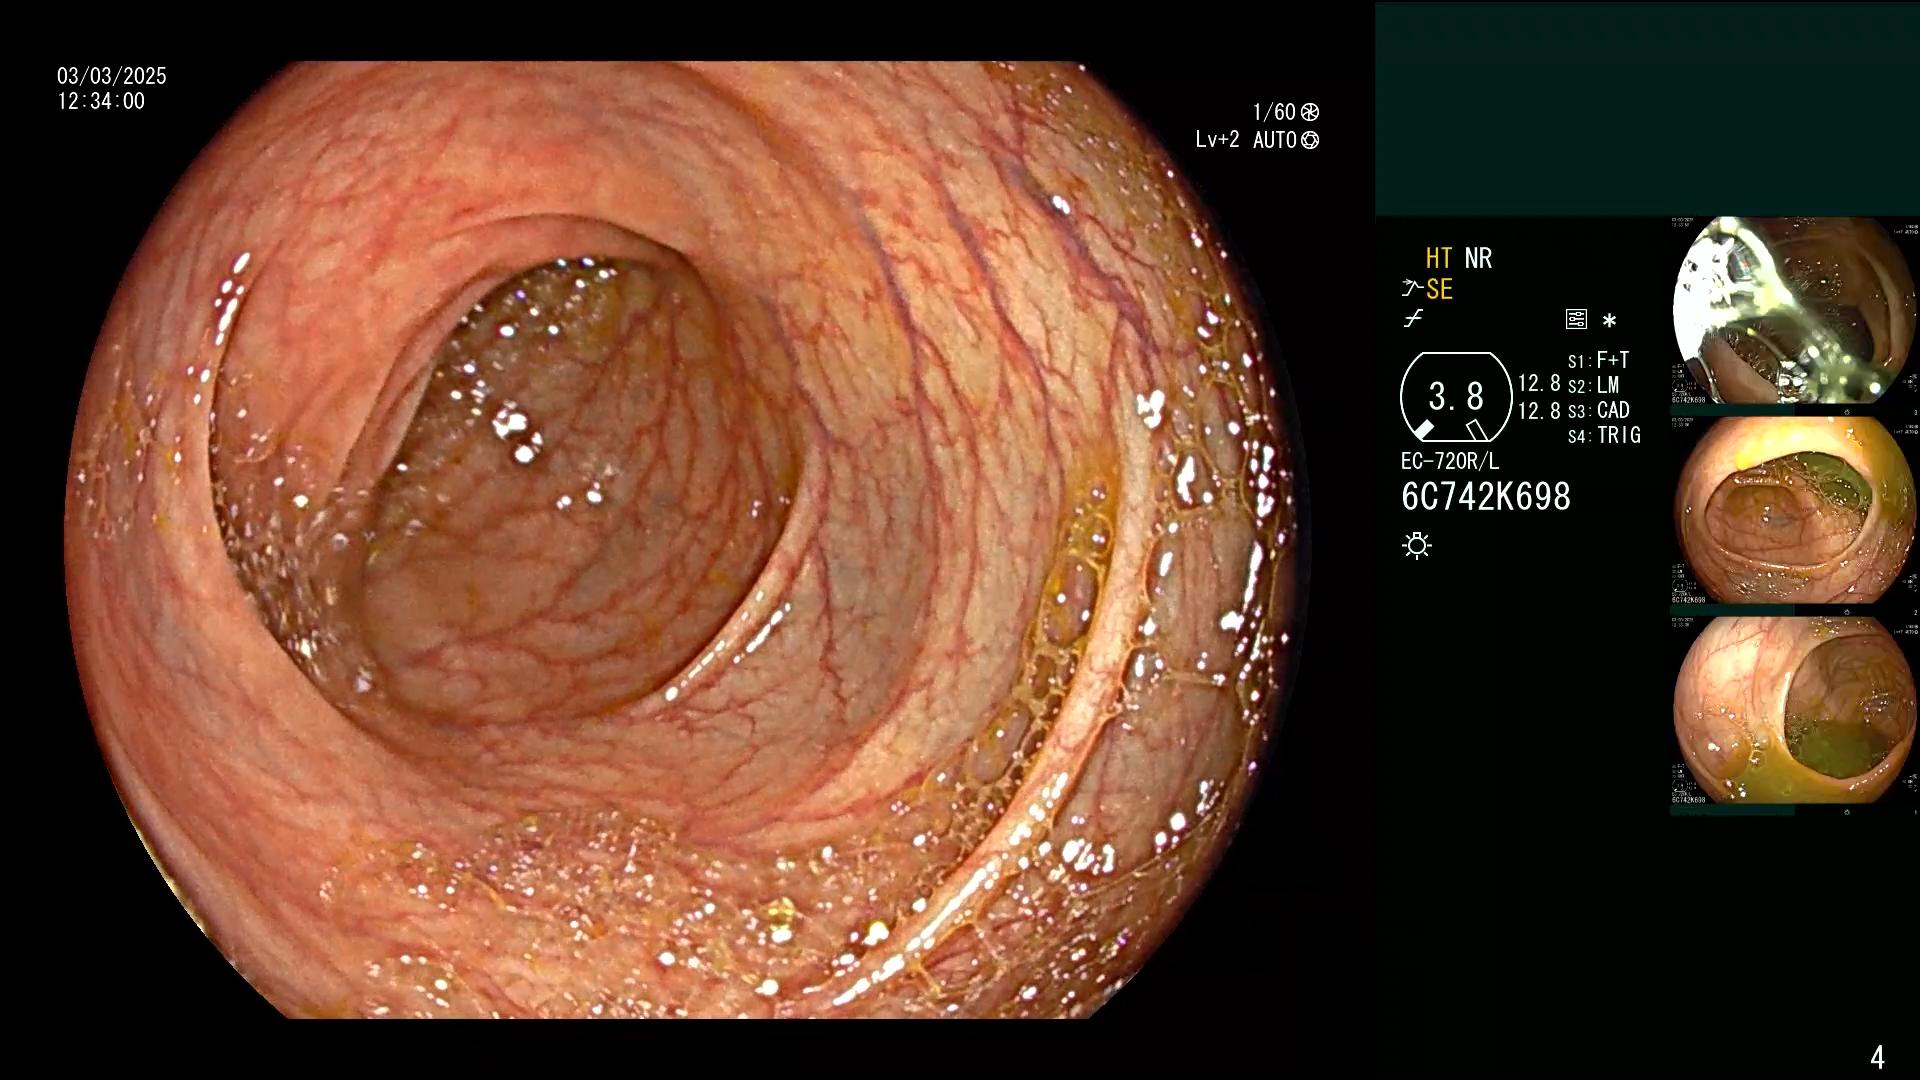Open the middle thumbnail with green fluid fold
Viewport: 1920px width, 1080px height.
point(1795,511)
